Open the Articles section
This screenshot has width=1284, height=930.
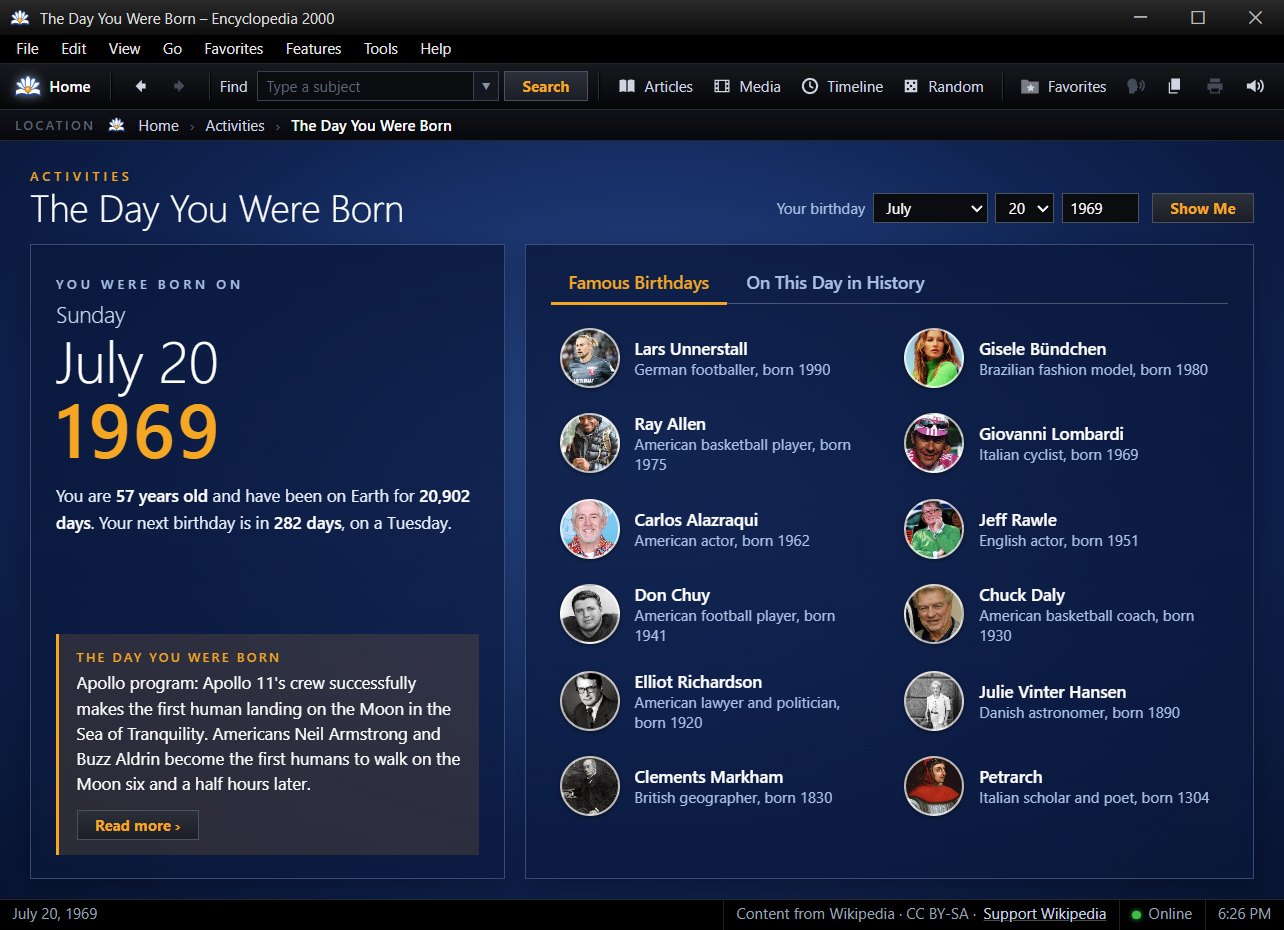point(656,87)
